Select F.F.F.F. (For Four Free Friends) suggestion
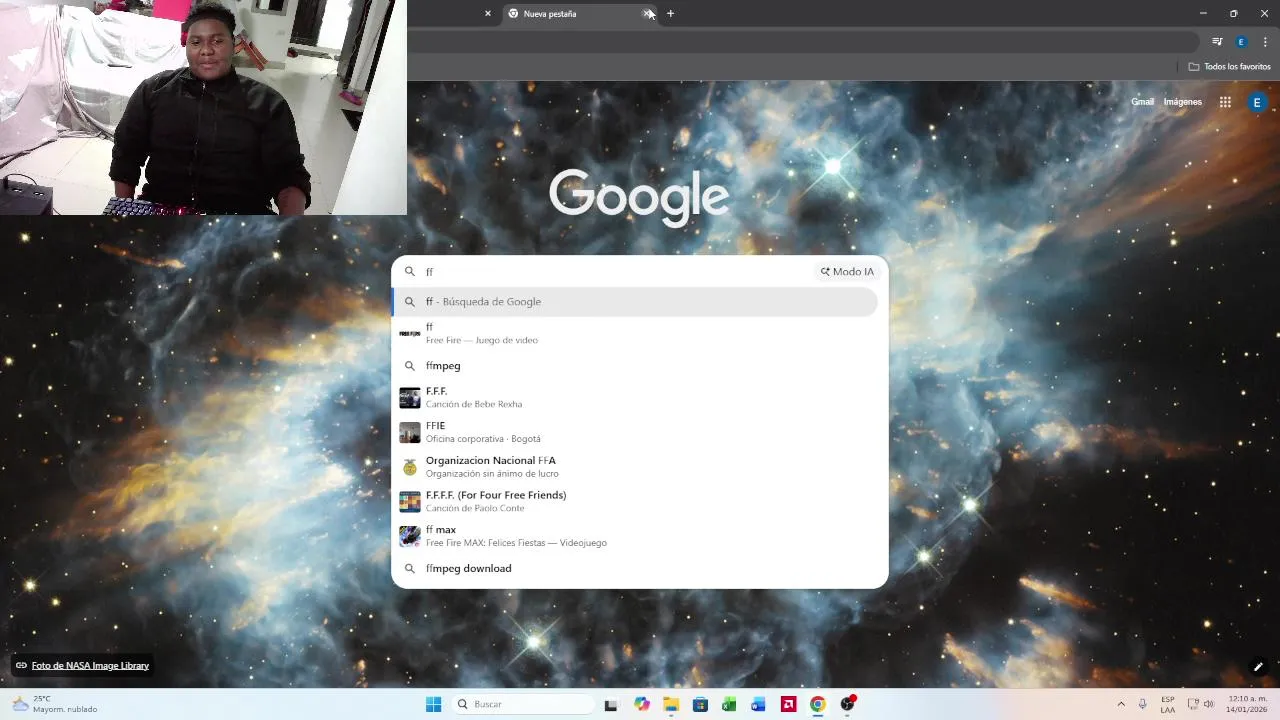1280x720 pixels. (635, 501)
